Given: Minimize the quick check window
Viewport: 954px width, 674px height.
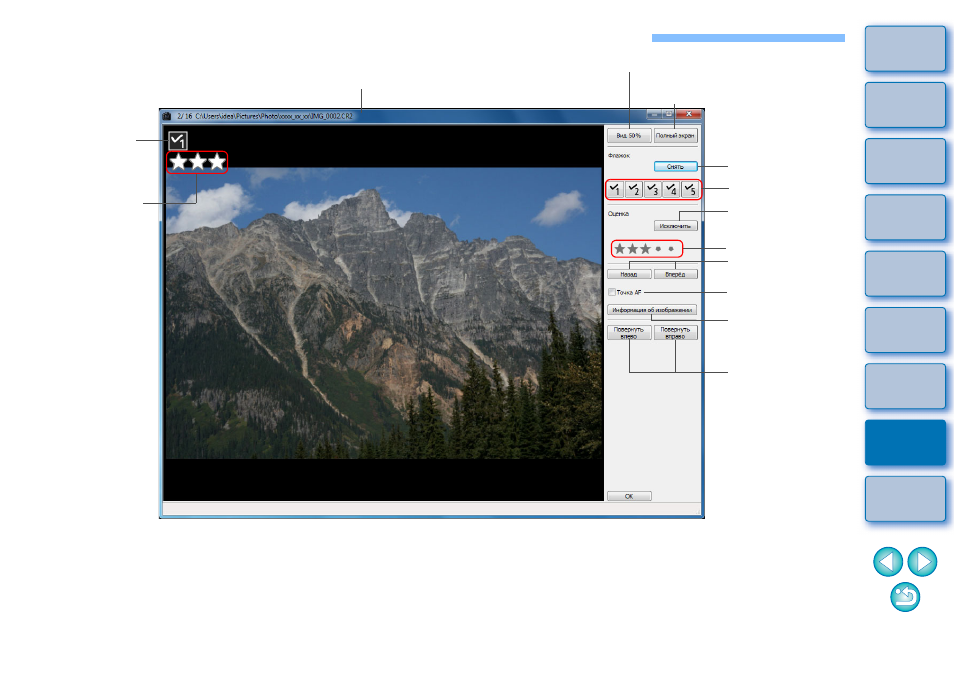Looking at the screenshot, I should click(x=653, y=114).
